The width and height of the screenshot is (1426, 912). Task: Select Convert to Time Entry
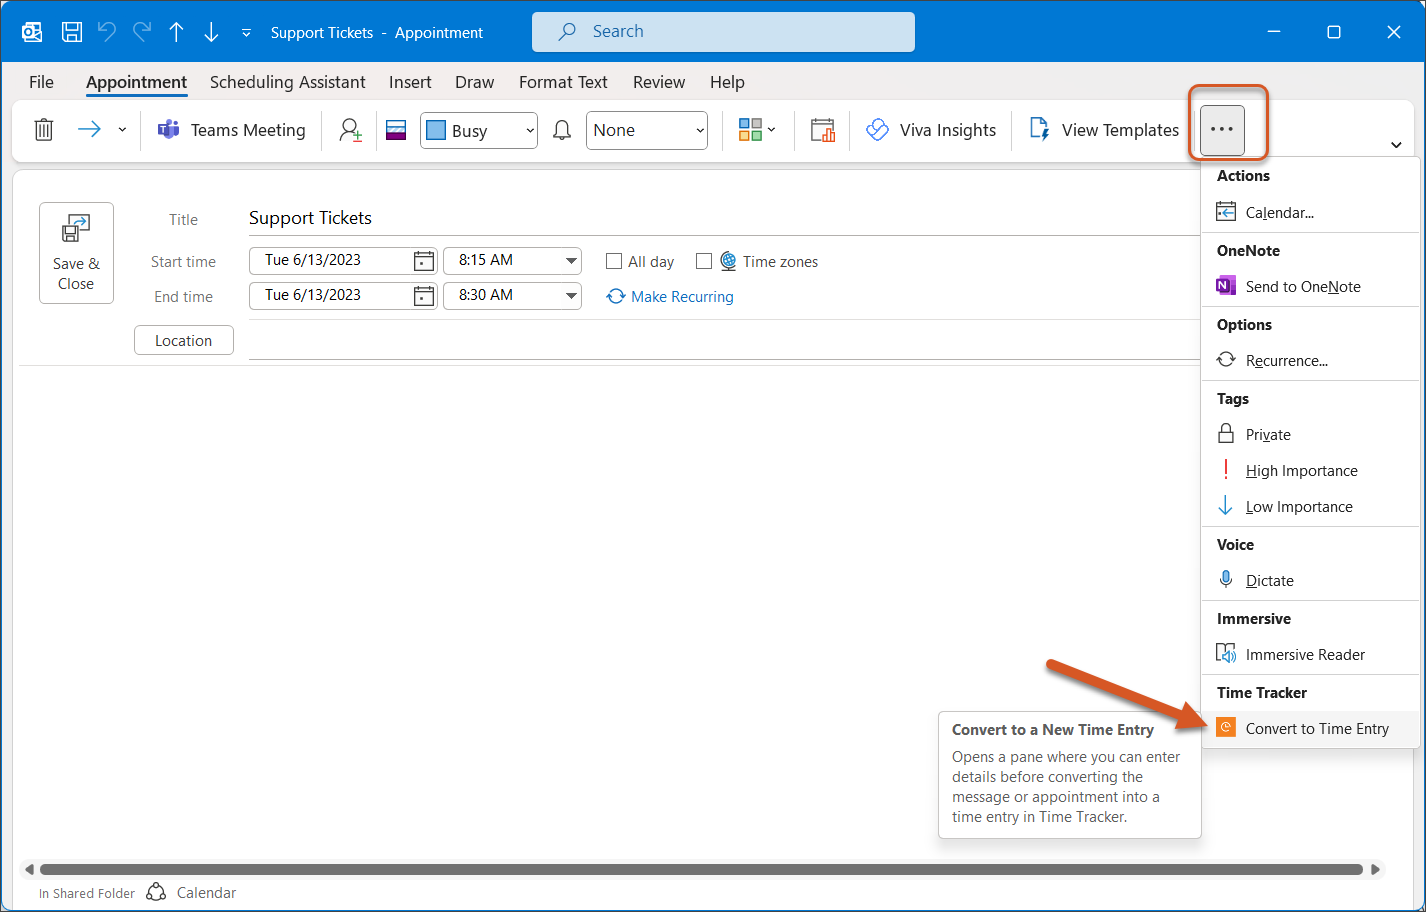[x=1310, y=728]
